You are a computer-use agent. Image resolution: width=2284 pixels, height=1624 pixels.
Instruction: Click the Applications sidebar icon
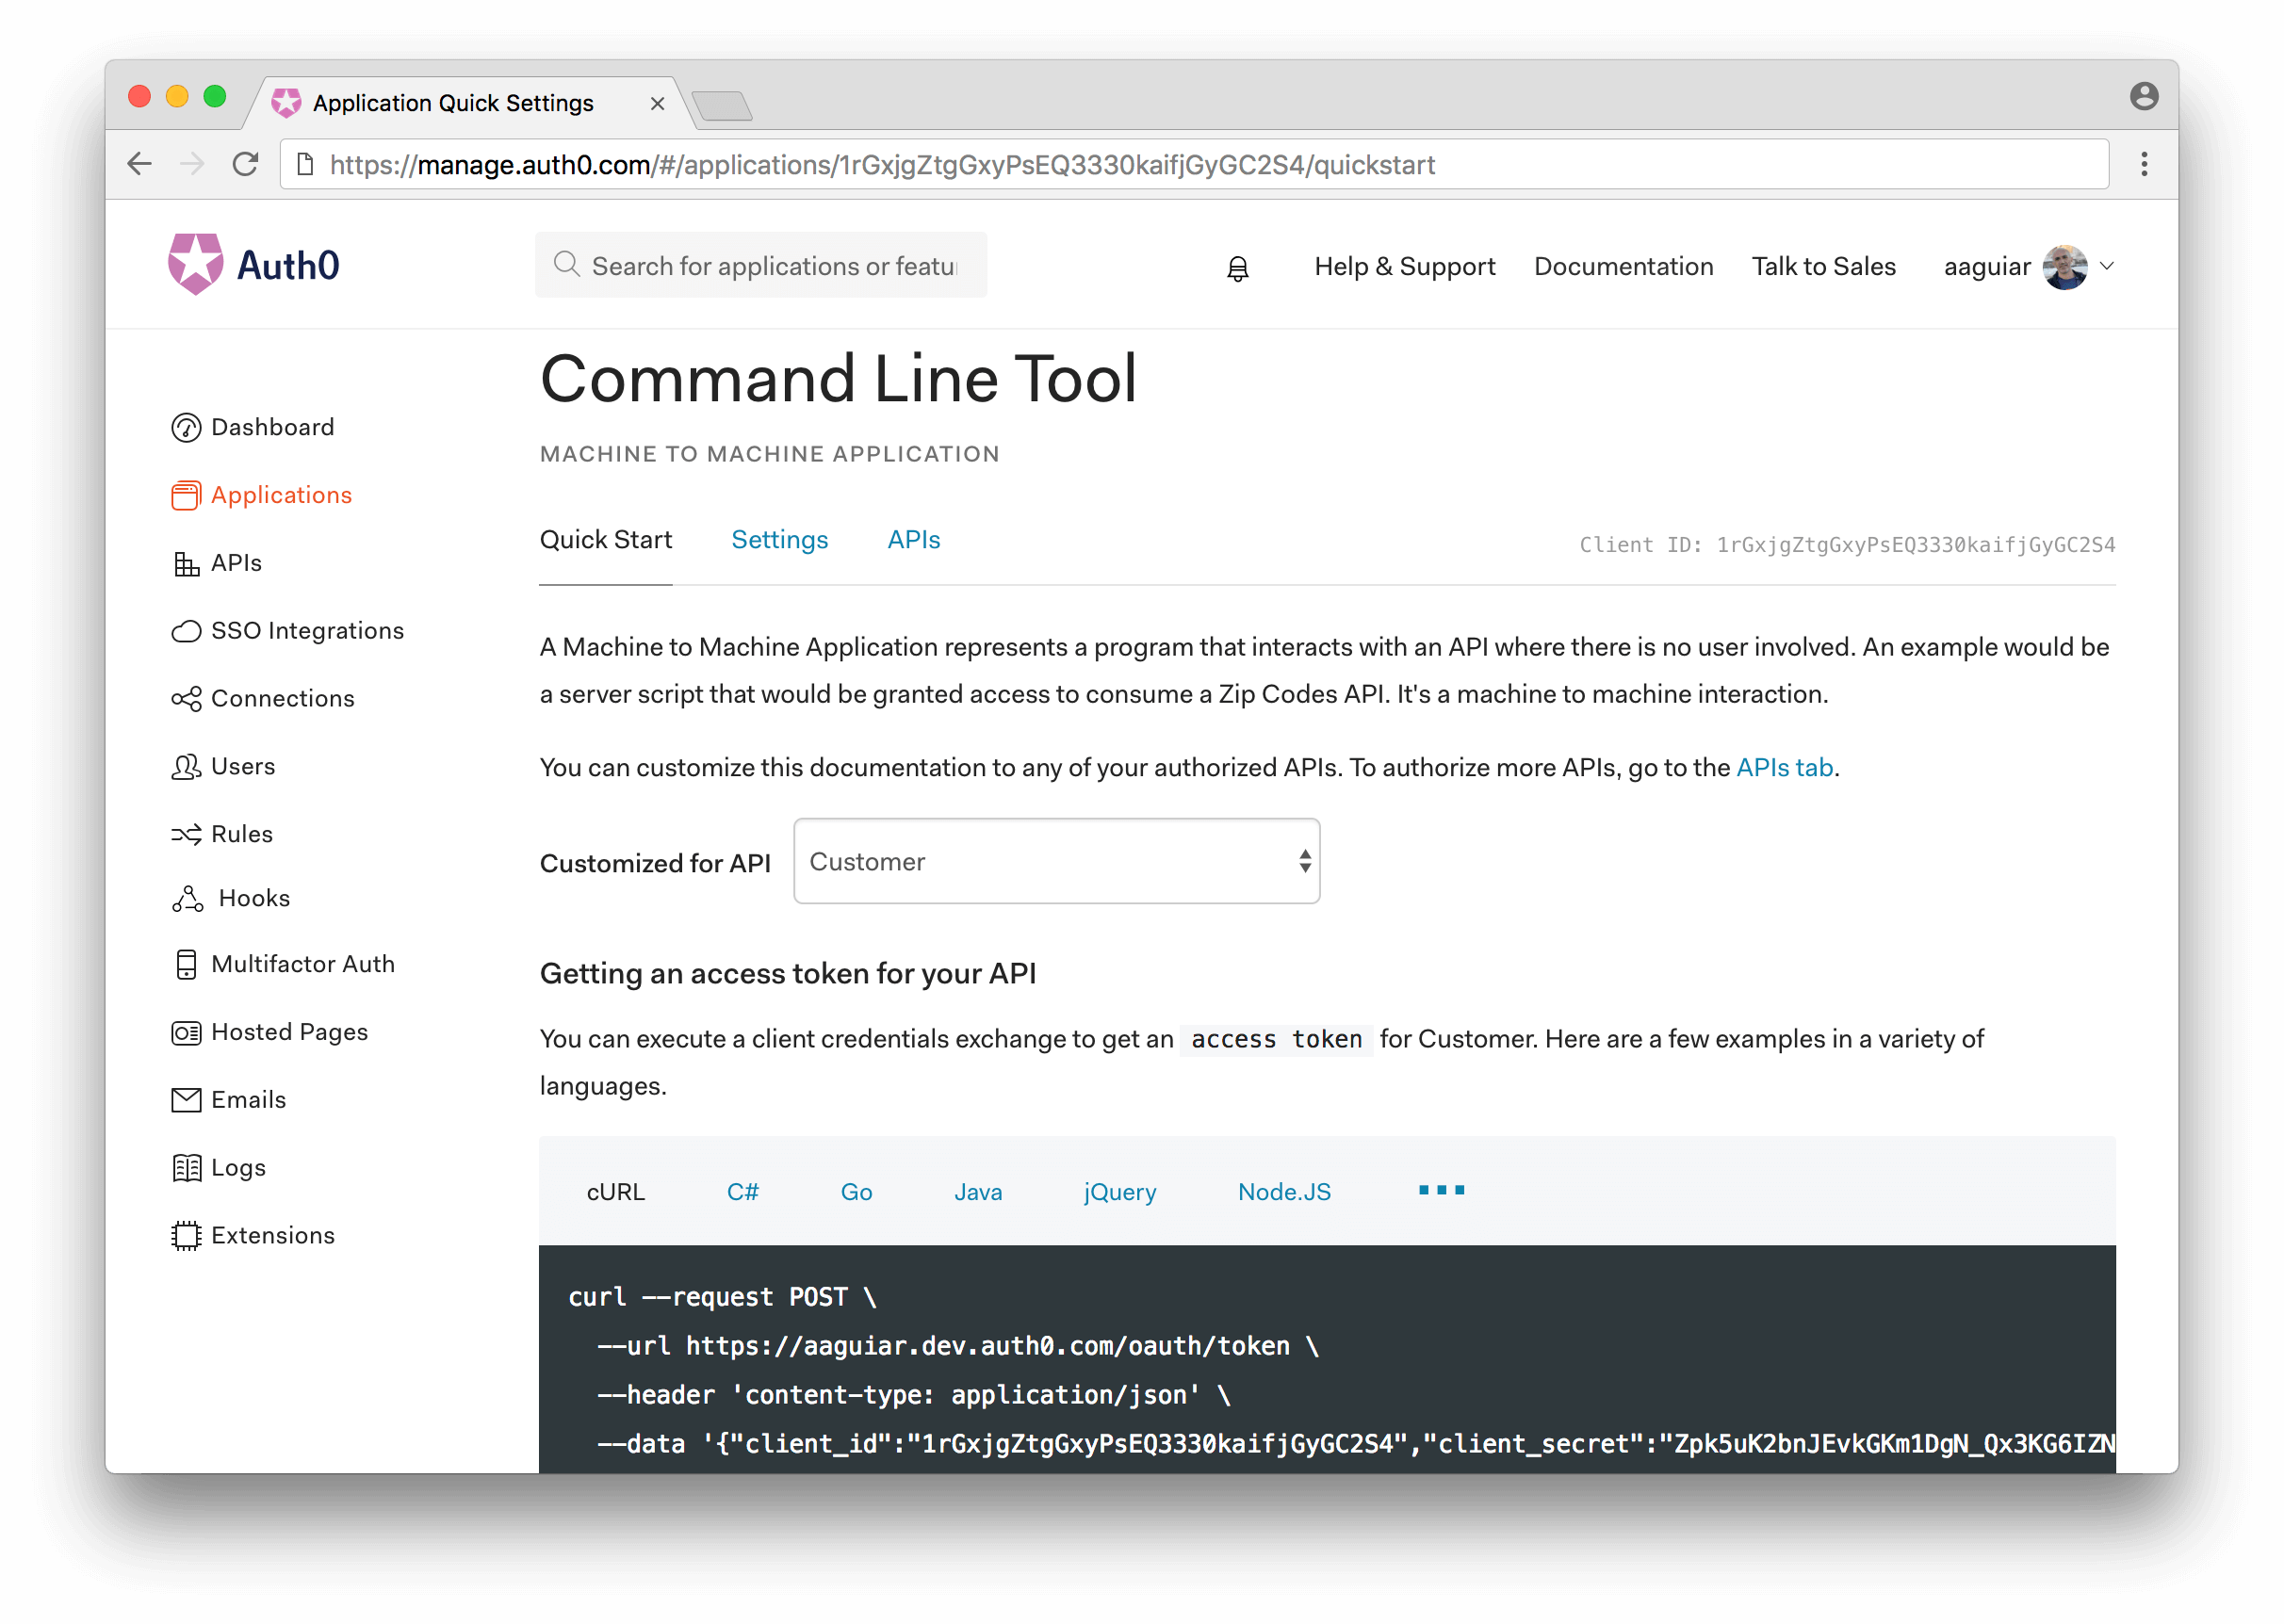186,496
